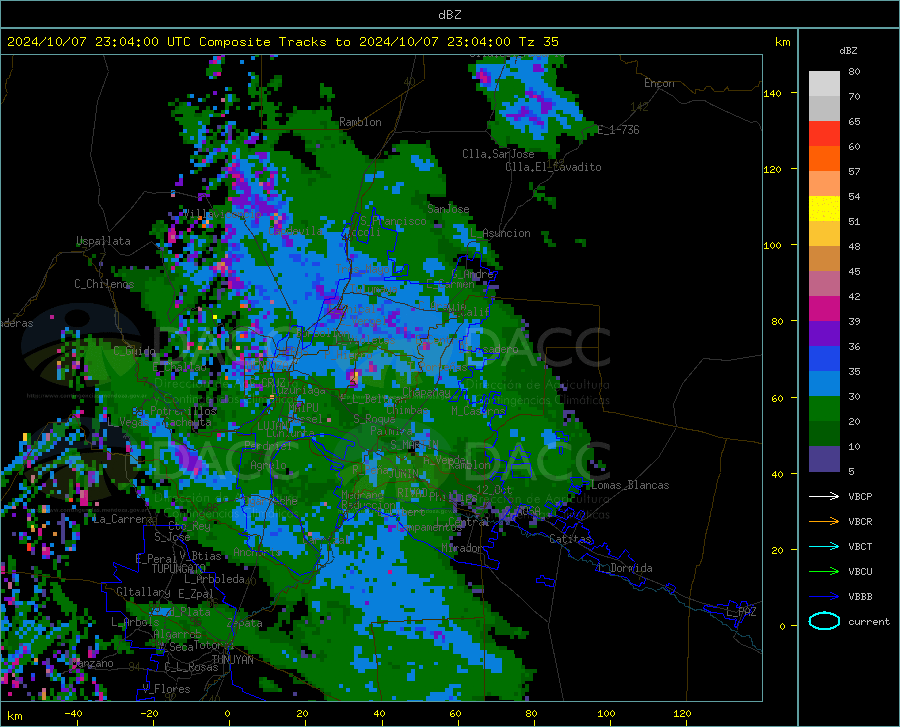Pick the bright yellow 54–51 dBZ swatch
This screenshot has width=900, height=727.
click(824, 209)
